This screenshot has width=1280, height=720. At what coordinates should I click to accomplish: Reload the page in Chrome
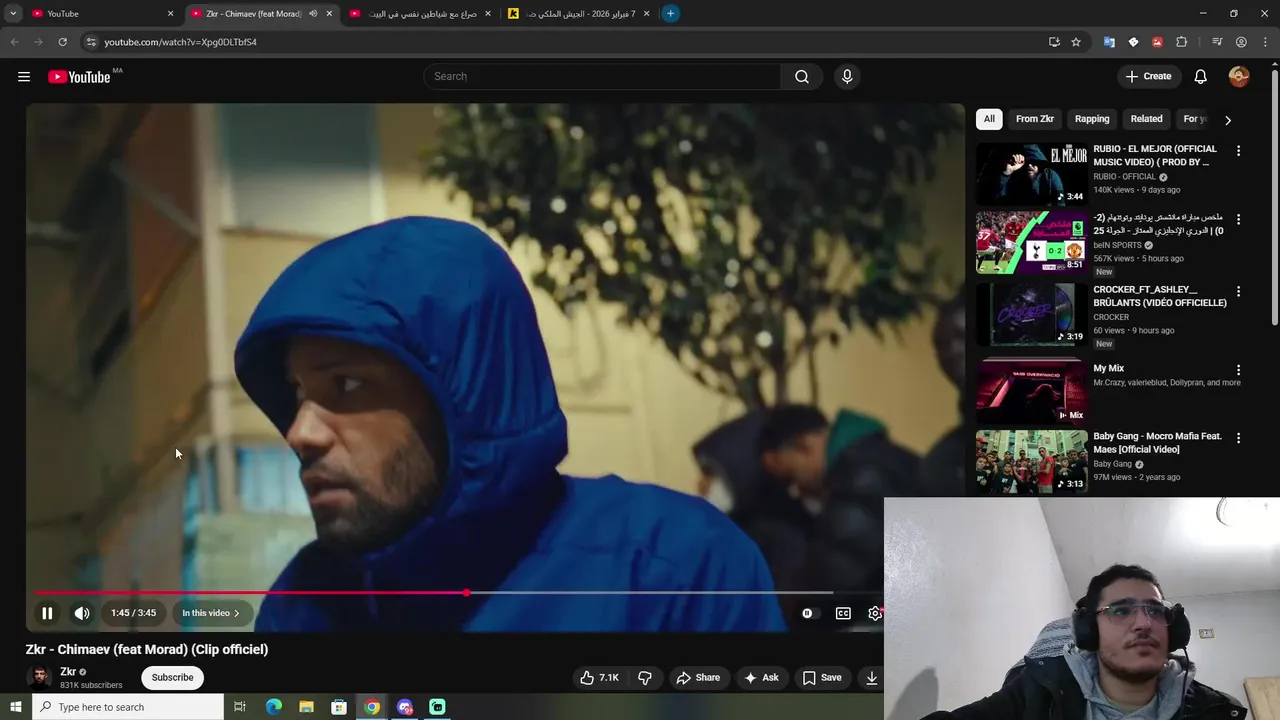click(62, 42)
